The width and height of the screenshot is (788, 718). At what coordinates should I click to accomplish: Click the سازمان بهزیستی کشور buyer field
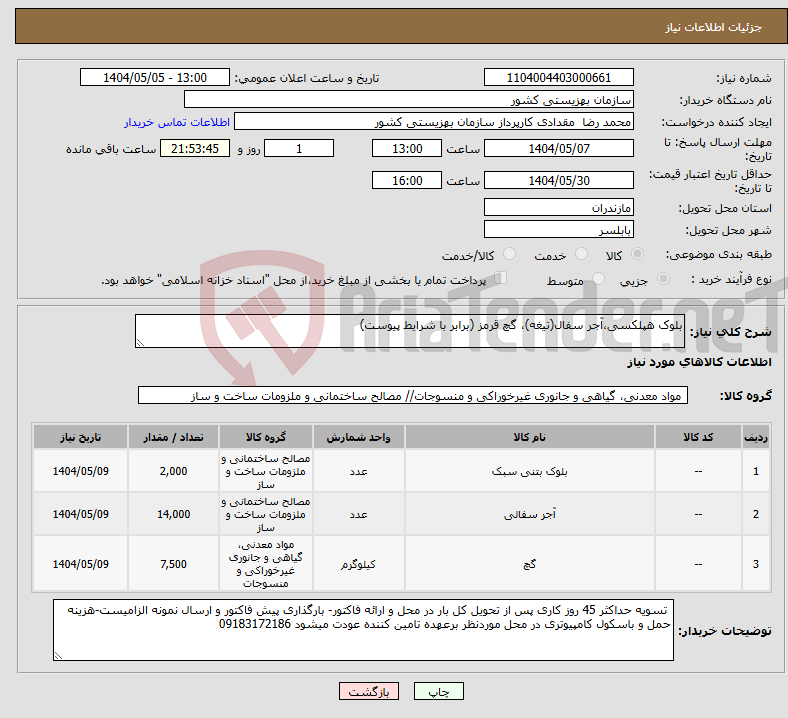(x=409, y=99)
